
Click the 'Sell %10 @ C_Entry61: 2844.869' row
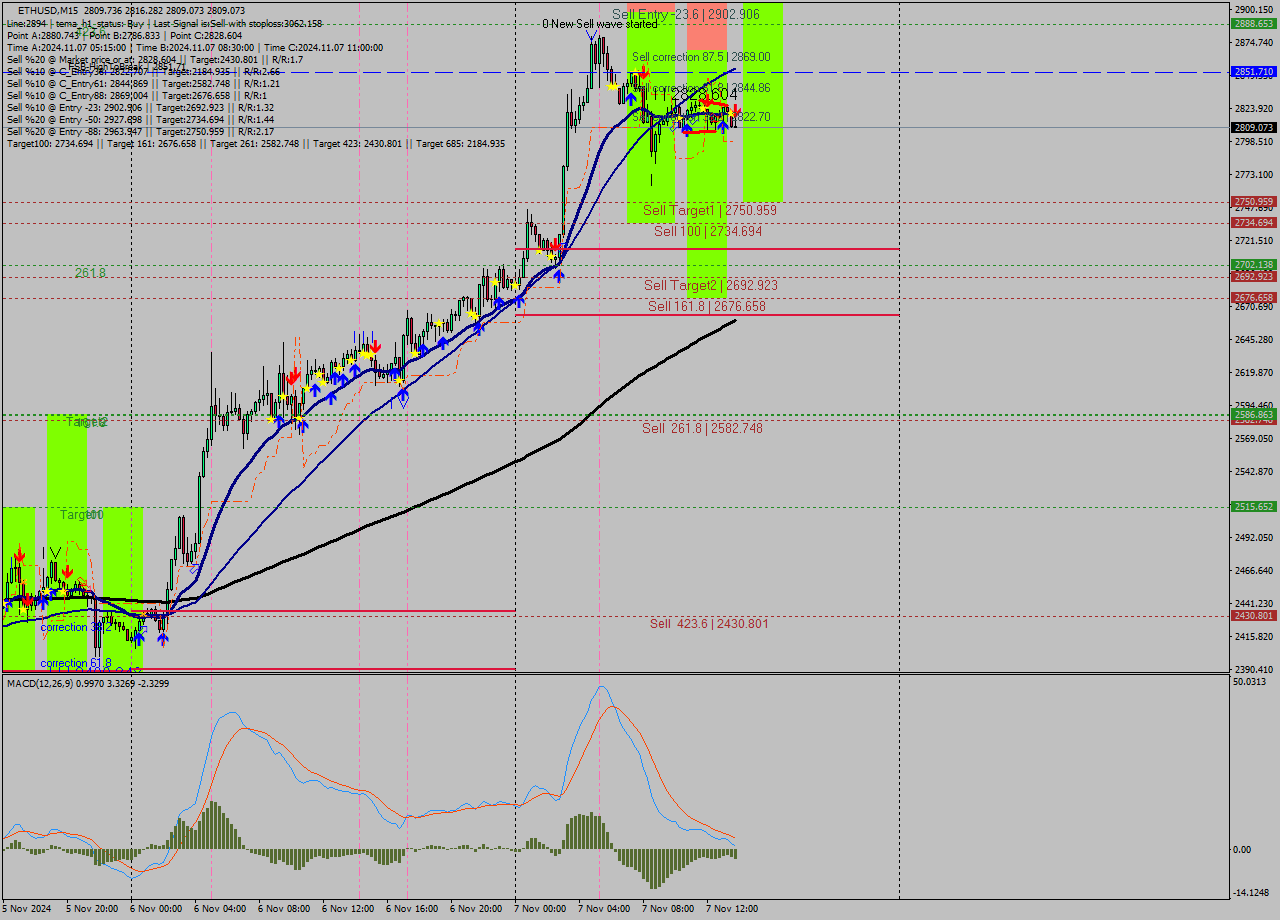[x=143, y=83]
